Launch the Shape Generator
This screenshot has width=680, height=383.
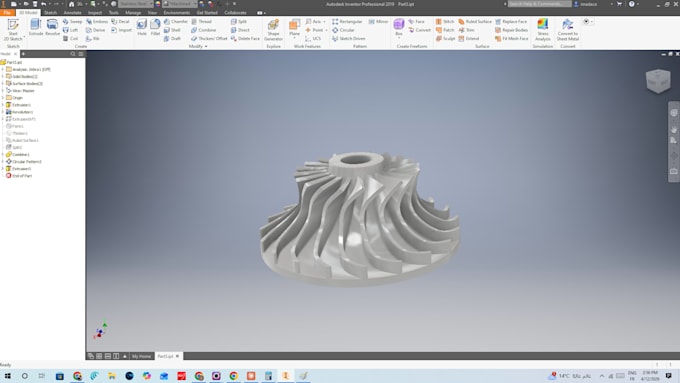click(273, 29)
